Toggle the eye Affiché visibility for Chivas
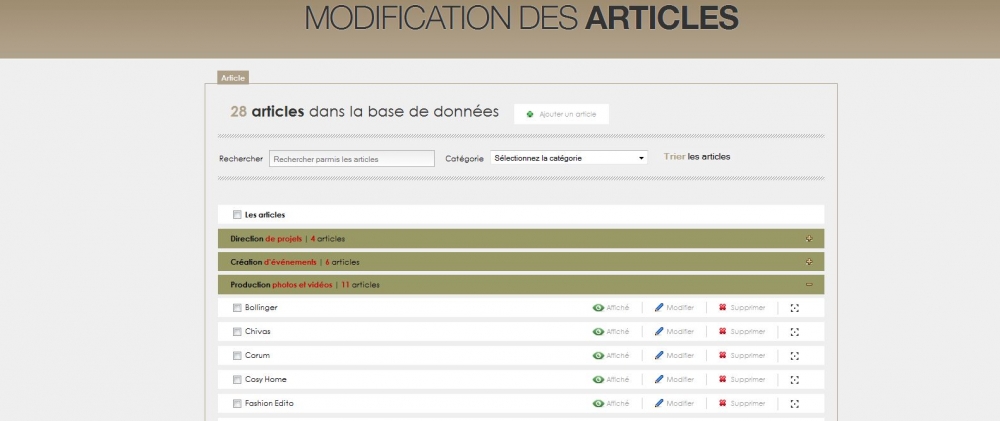 pos(598,331)
